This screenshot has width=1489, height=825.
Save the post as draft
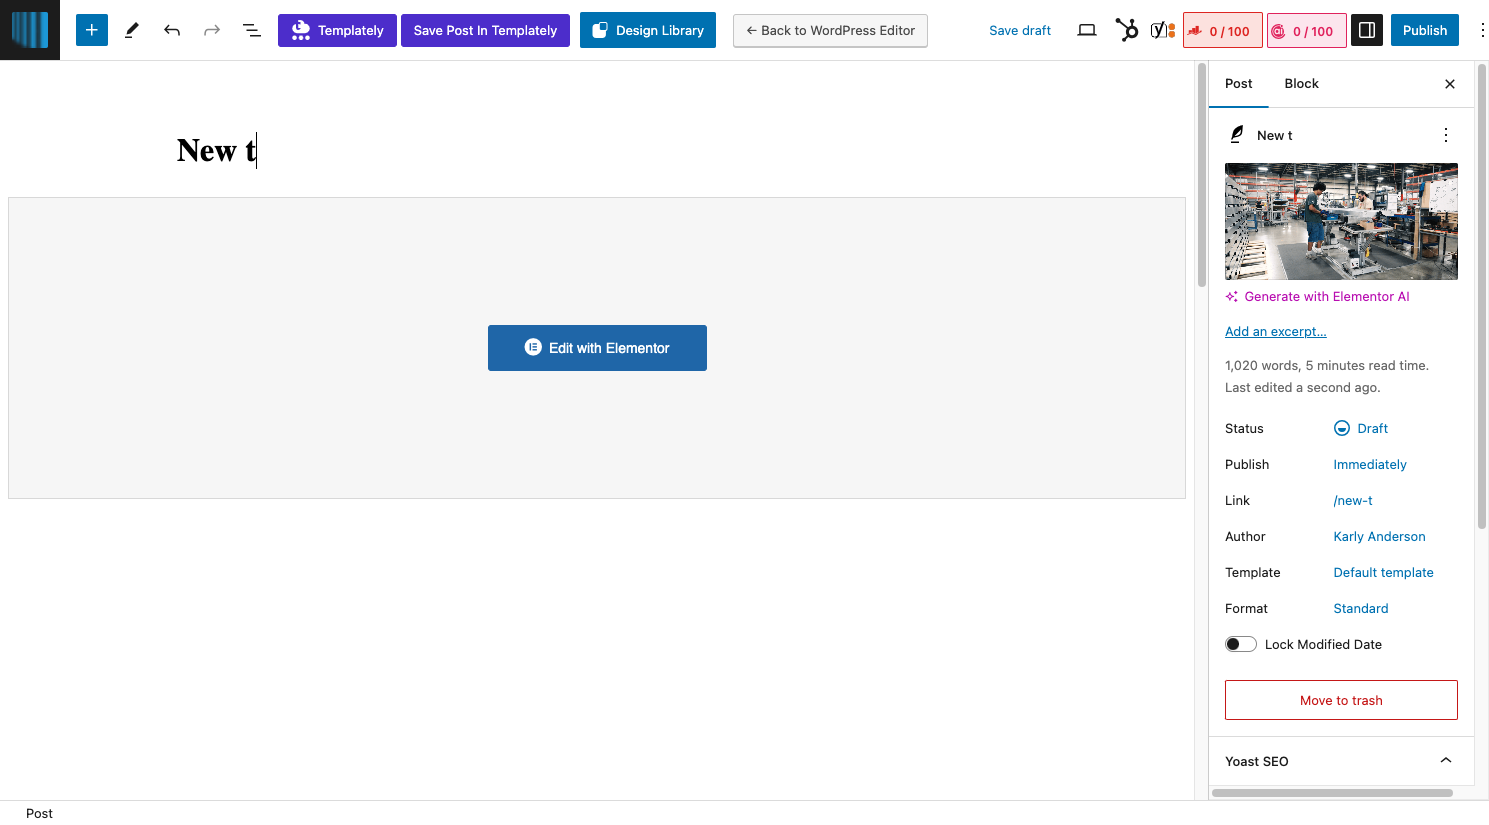pos(1020,30)
